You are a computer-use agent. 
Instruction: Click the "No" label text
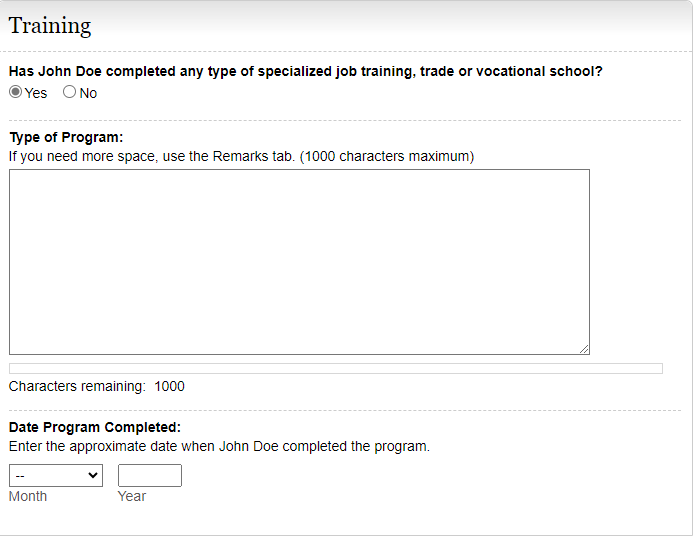point(89,93)
